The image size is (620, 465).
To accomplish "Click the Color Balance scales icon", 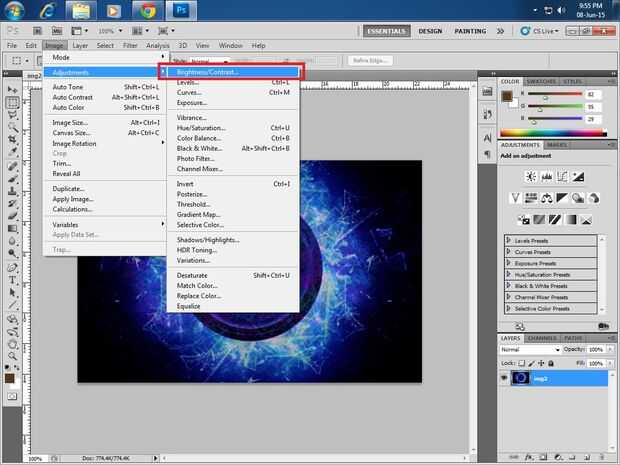I will (549, 196).
